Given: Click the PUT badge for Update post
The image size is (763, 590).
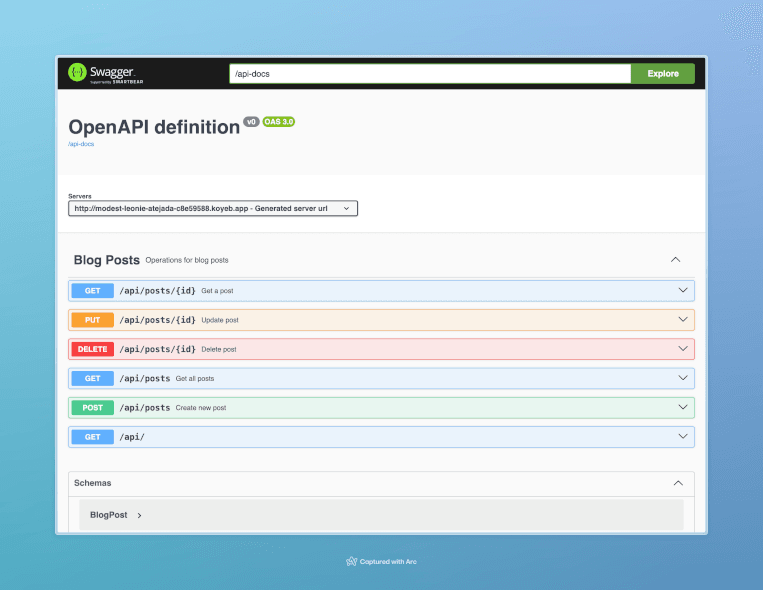Looking at the screenshot, I should [x=92, y=320].
